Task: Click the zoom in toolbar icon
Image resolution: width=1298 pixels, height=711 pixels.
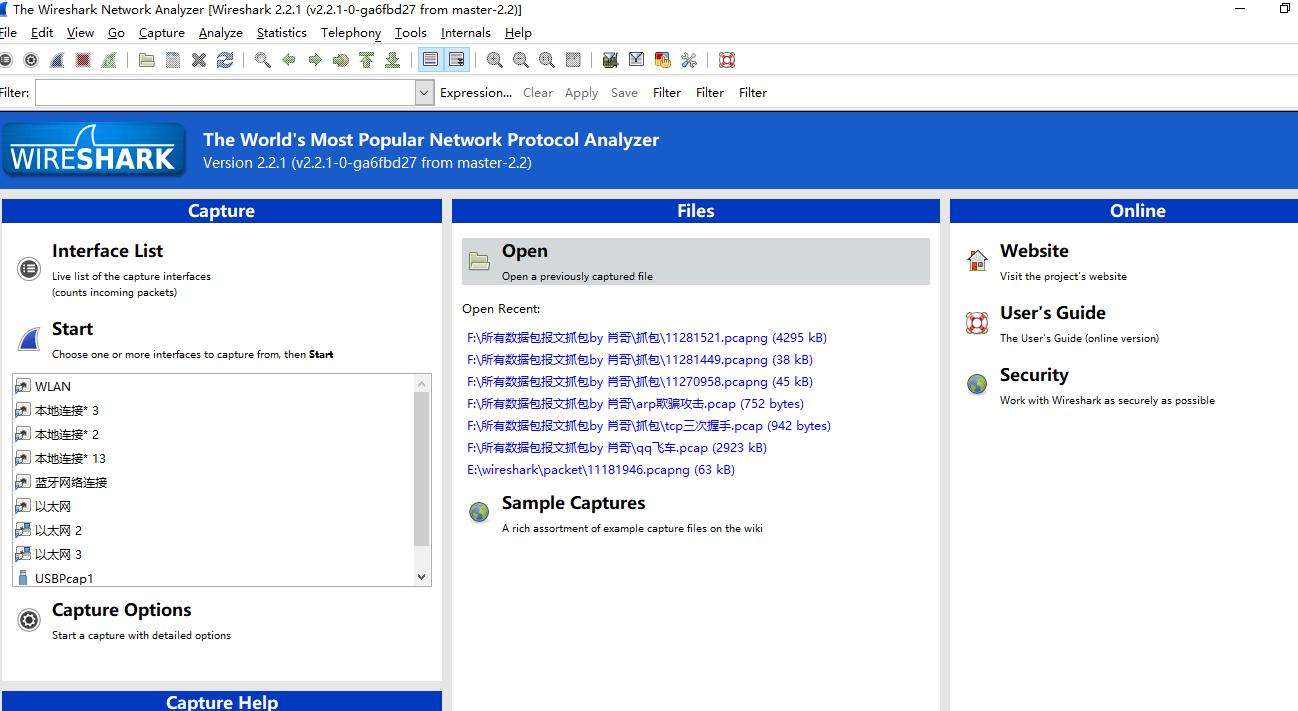Action: 495,60
